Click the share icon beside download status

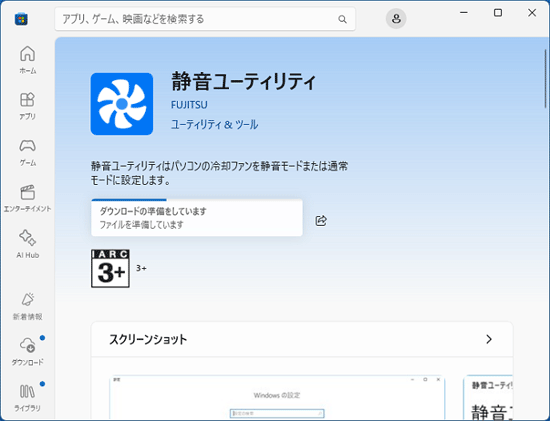point(321,220)
